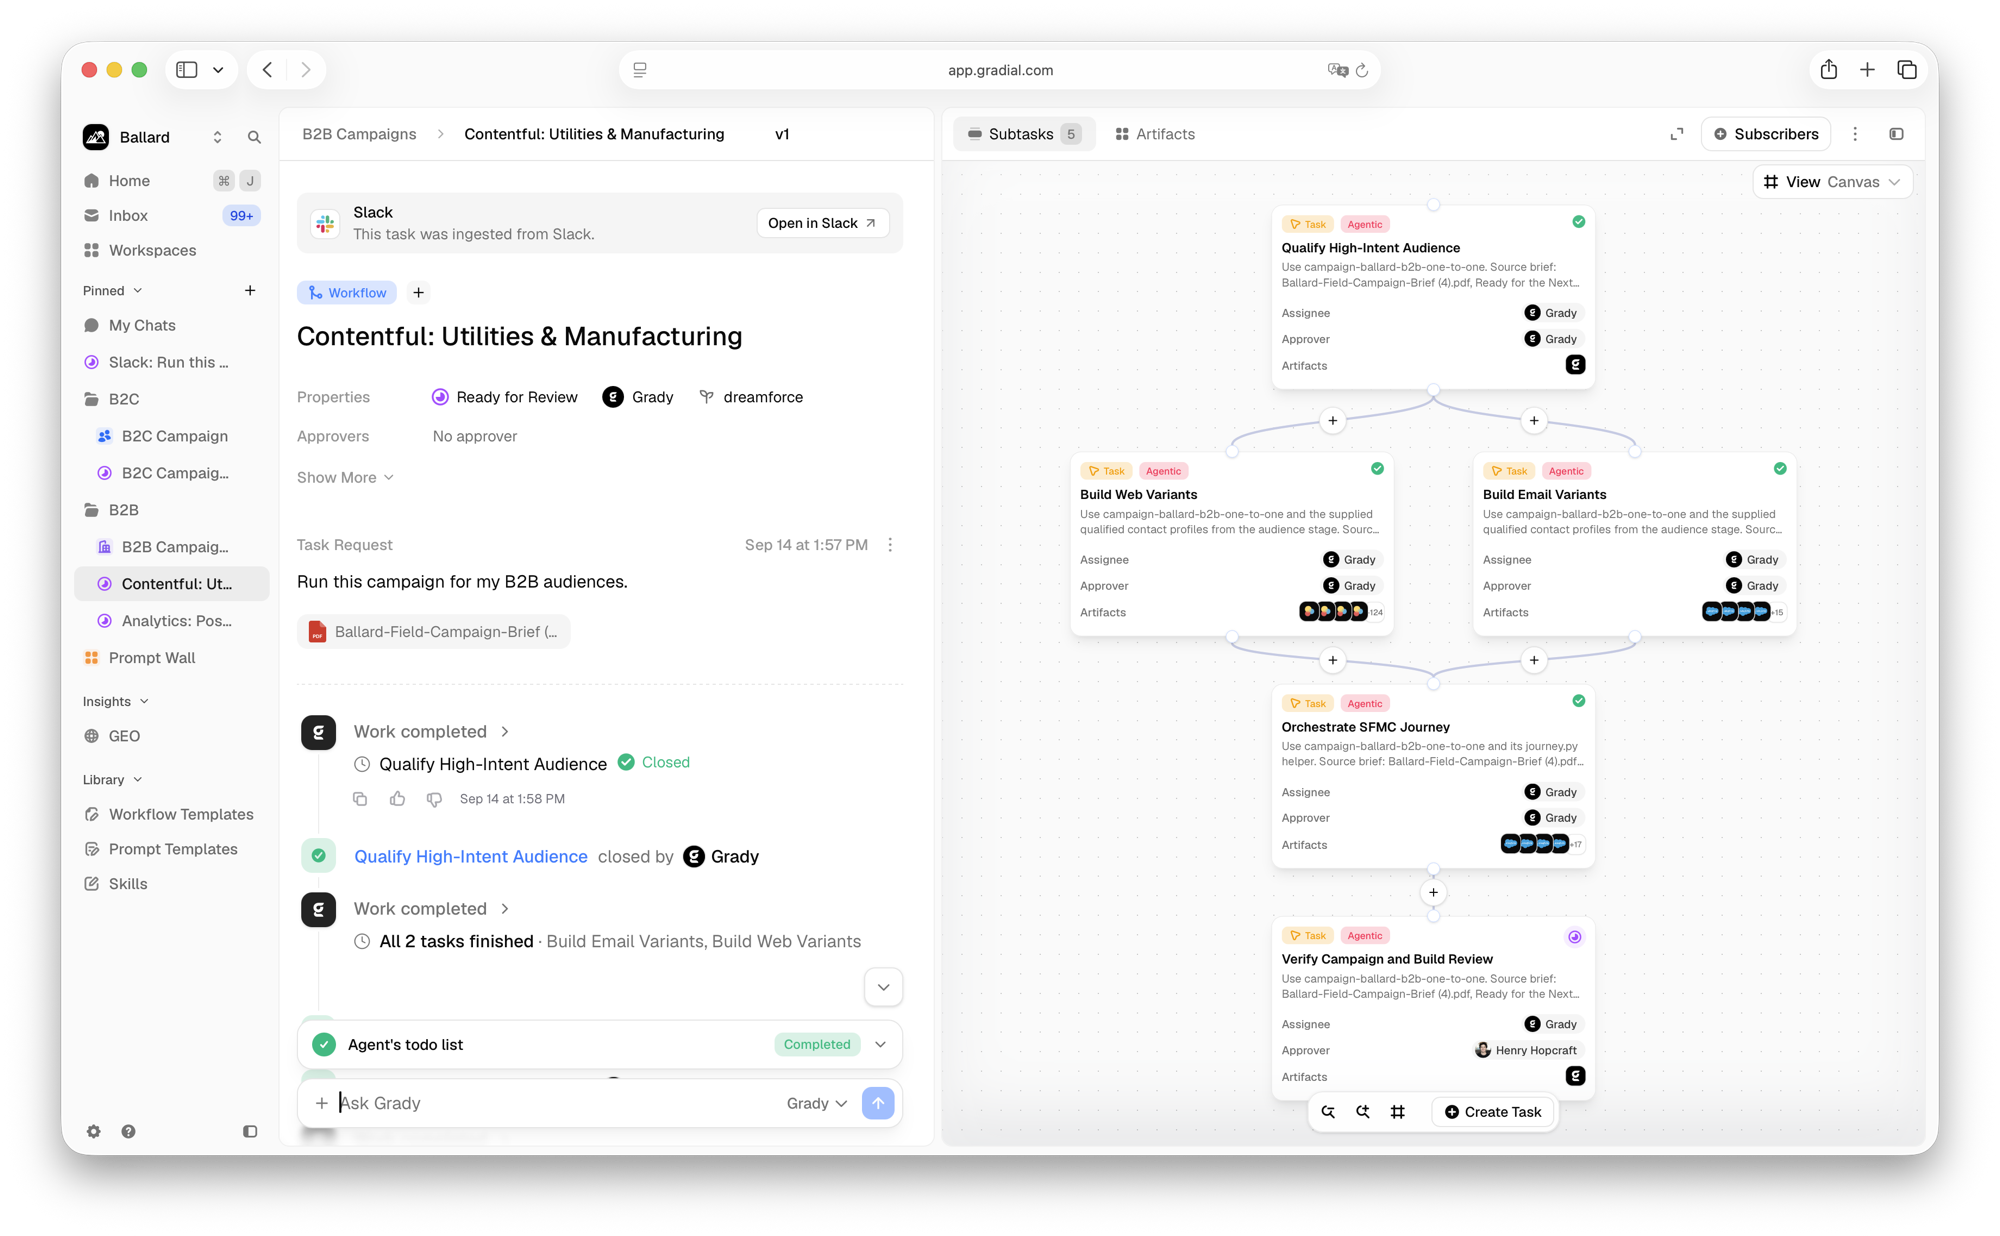Expand the canvas panel to fullscreen
The height and width of the screenshot is (1236, 2000).
1677,134
